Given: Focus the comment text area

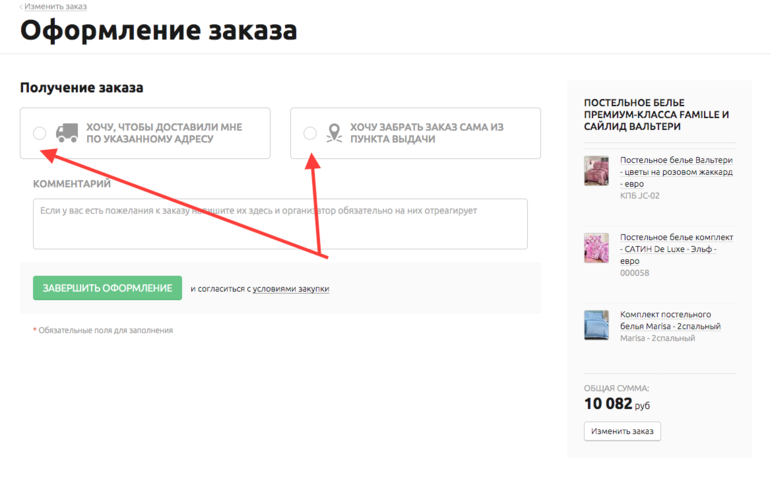Looking at the screenshot, I should click(x=280, y=224).
